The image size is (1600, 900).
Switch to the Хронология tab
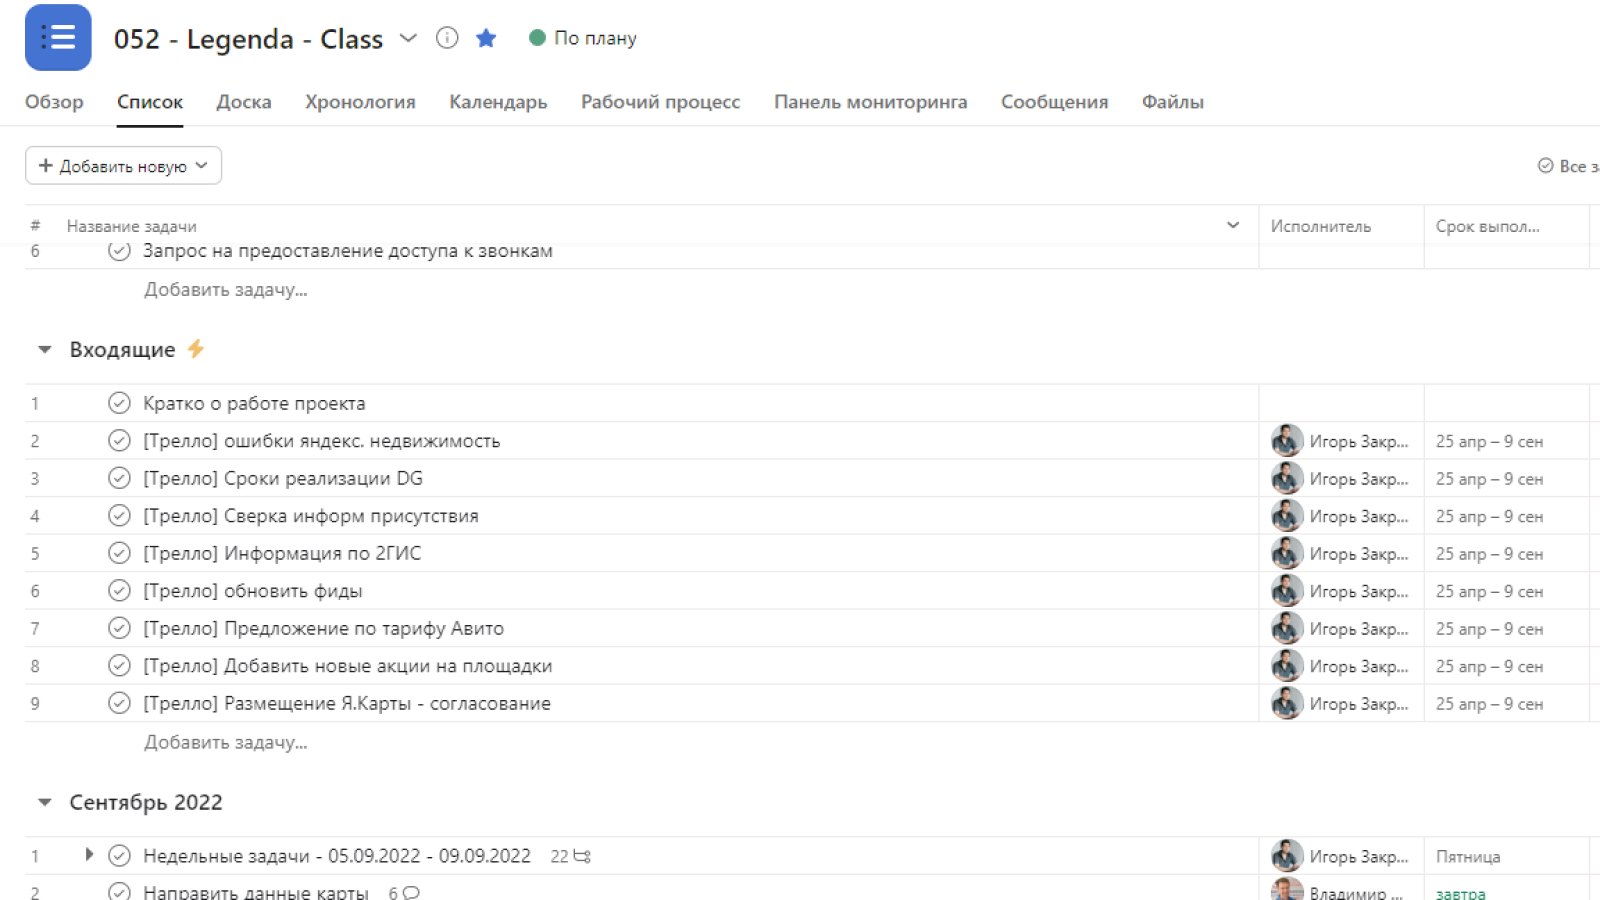coord(360,102)
